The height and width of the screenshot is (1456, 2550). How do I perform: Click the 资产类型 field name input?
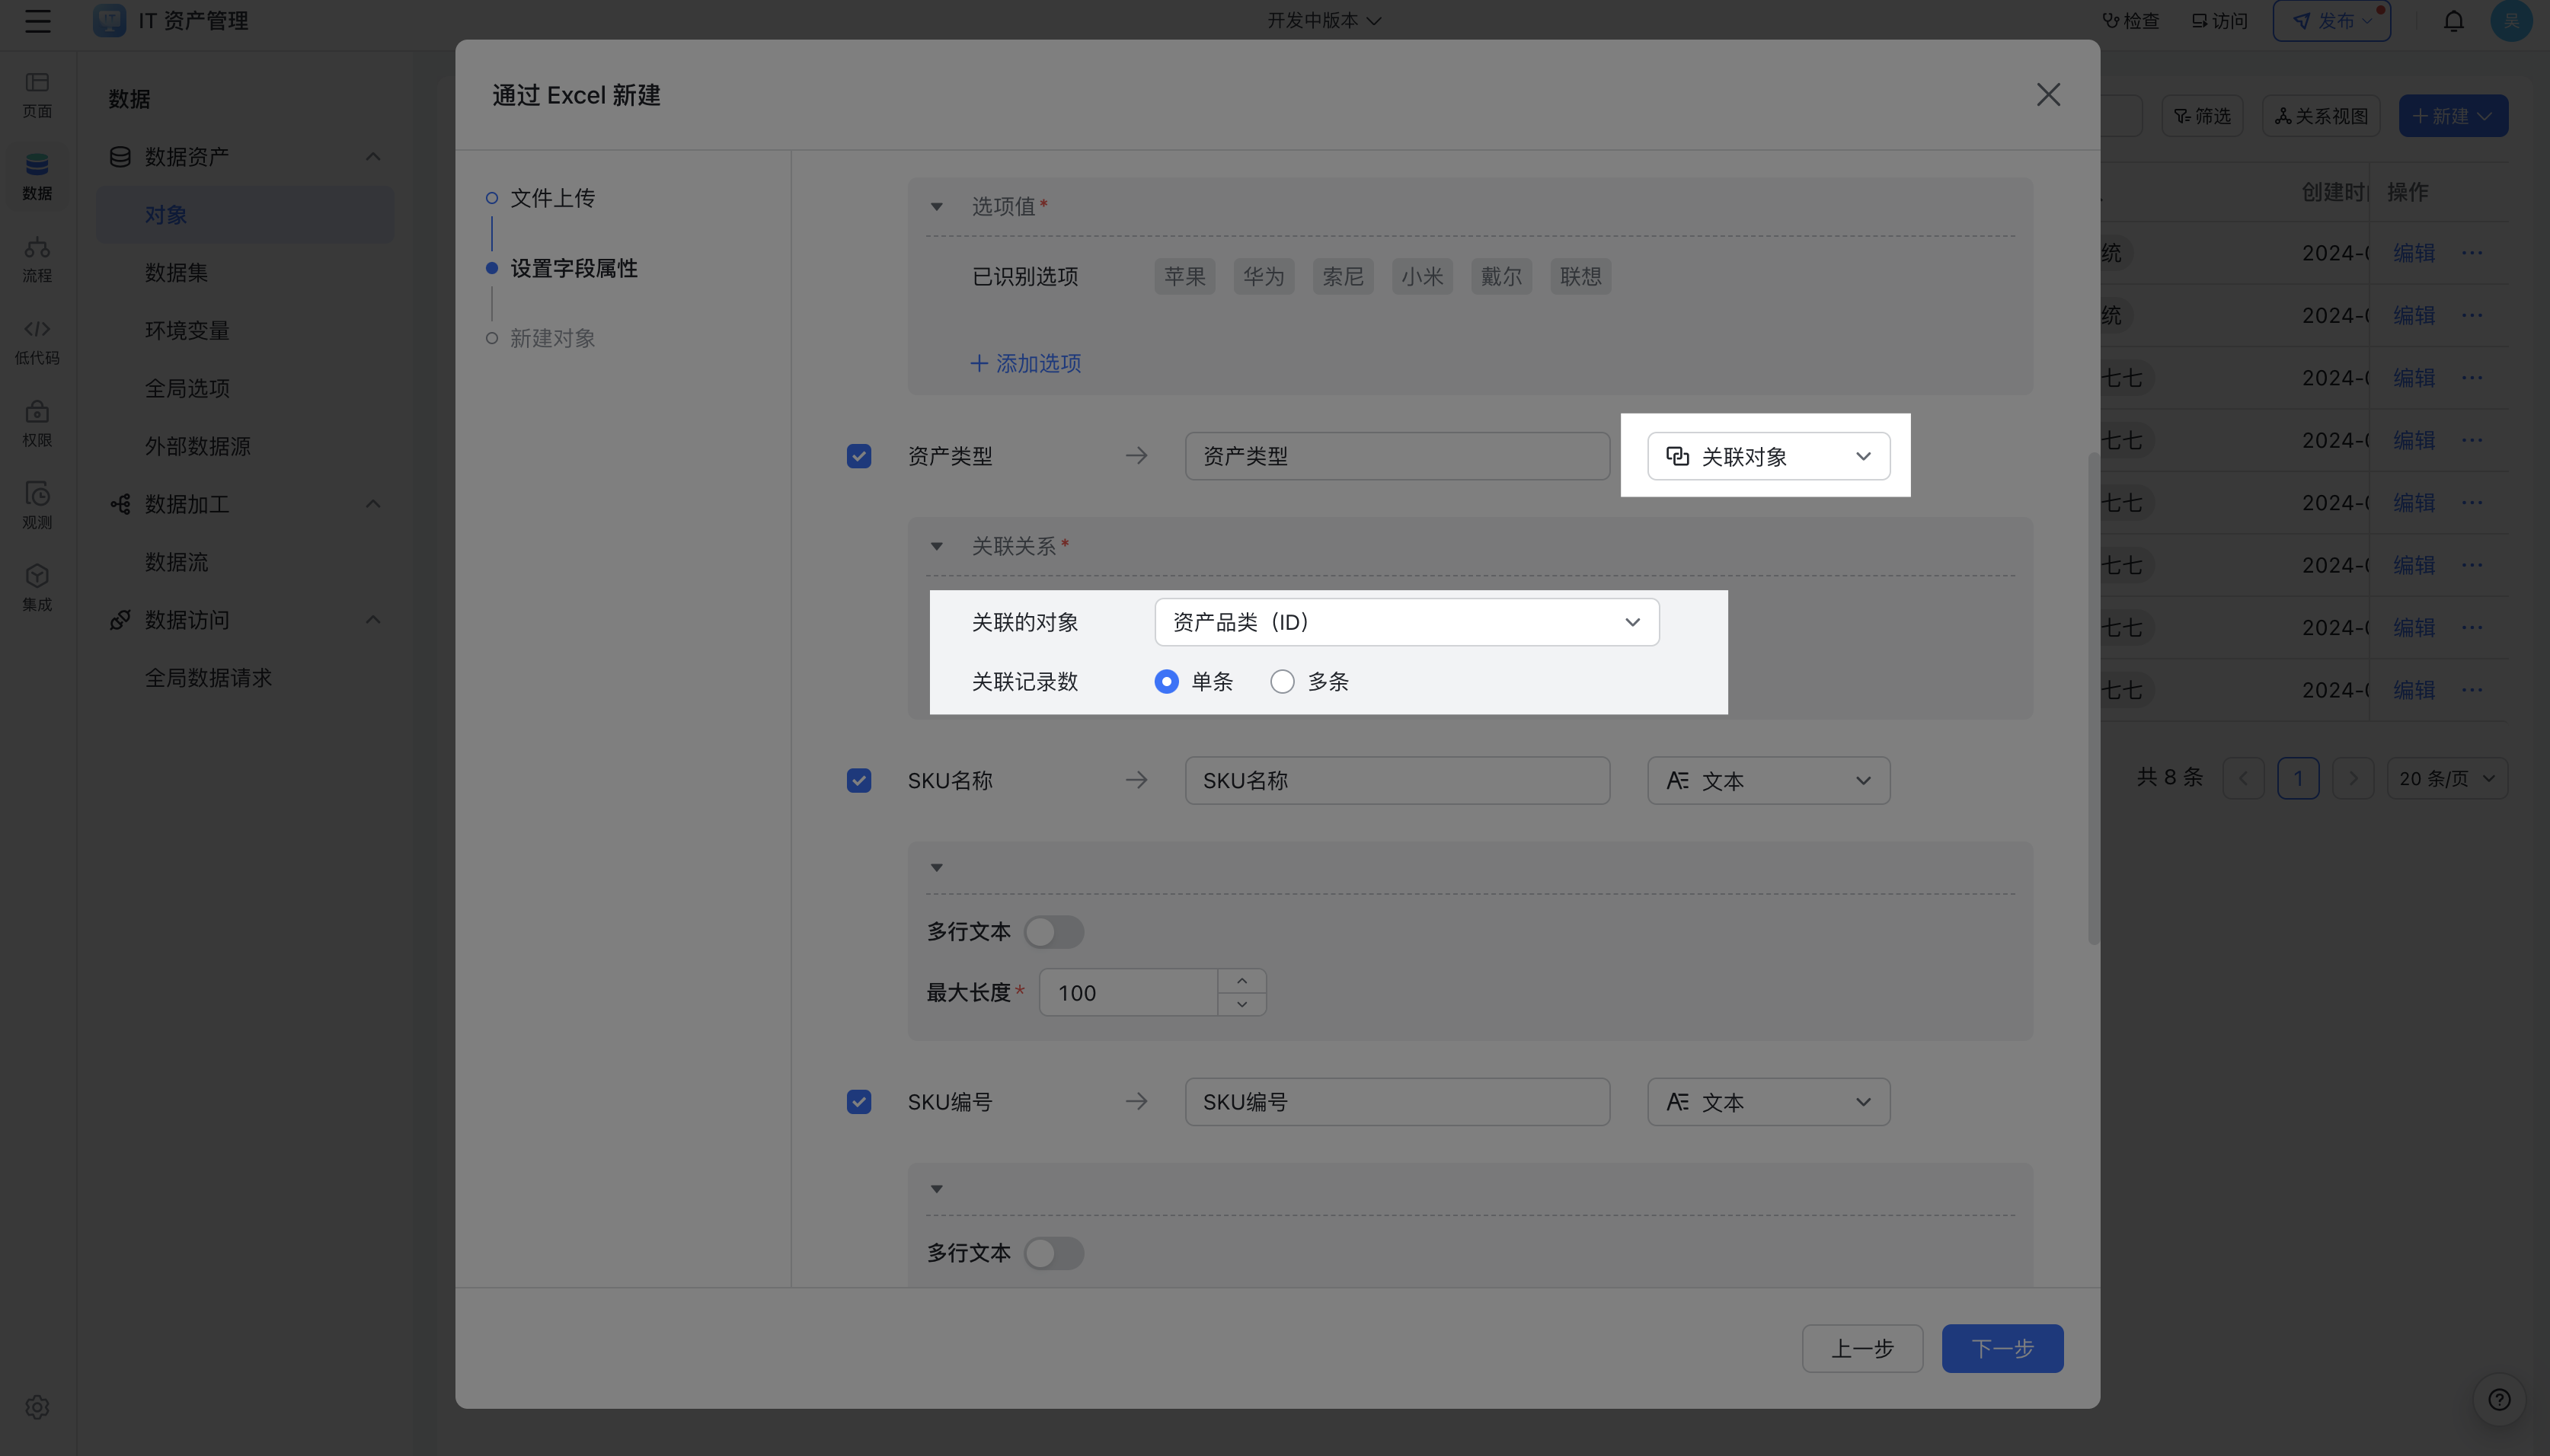[x=1397, y=456]
